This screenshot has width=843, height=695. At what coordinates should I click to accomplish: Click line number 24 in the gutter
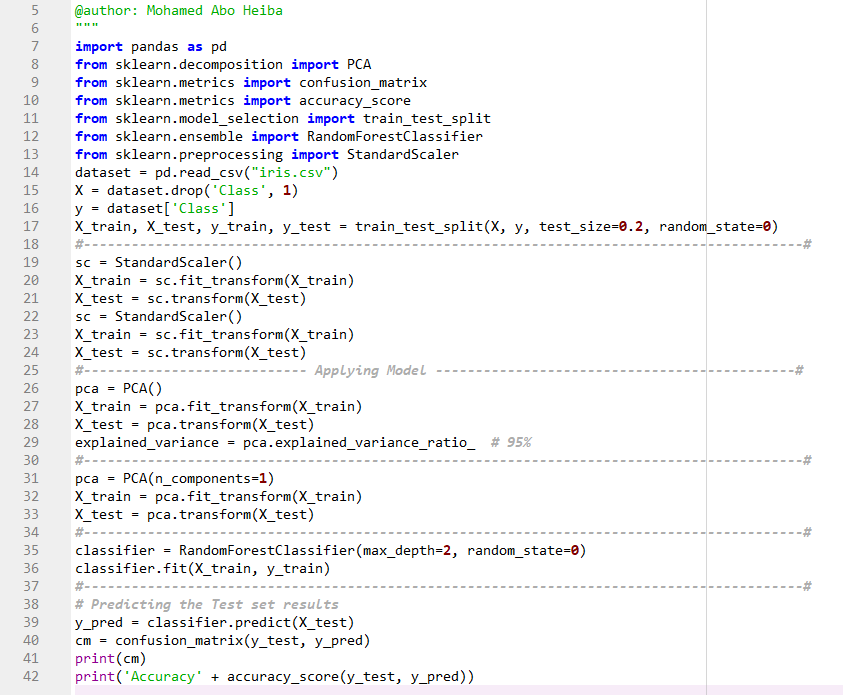pos(31,353)
